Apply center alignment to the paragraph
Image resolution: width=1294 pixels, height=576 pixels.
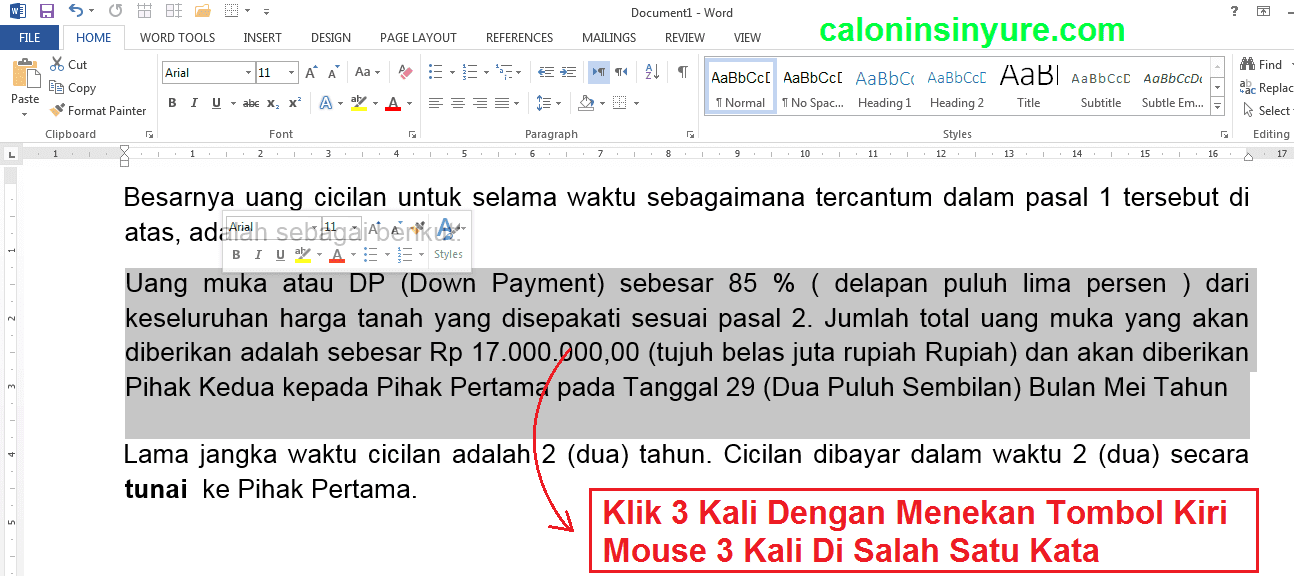click(x=458, y=102)
